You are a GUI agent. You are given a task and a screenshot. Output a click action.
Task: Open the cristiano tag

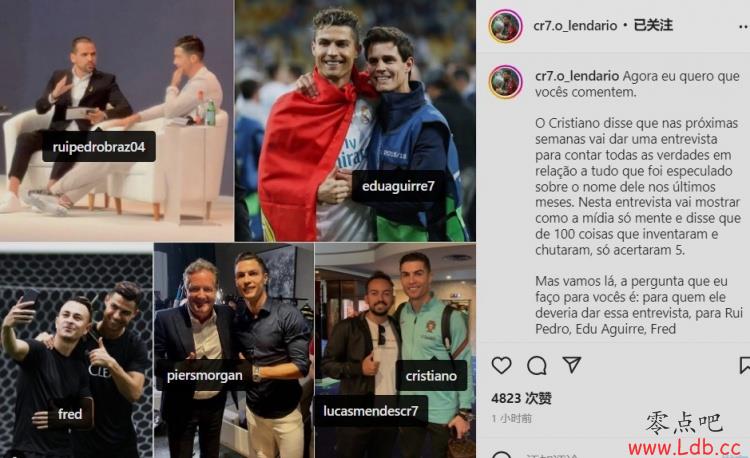431,376
